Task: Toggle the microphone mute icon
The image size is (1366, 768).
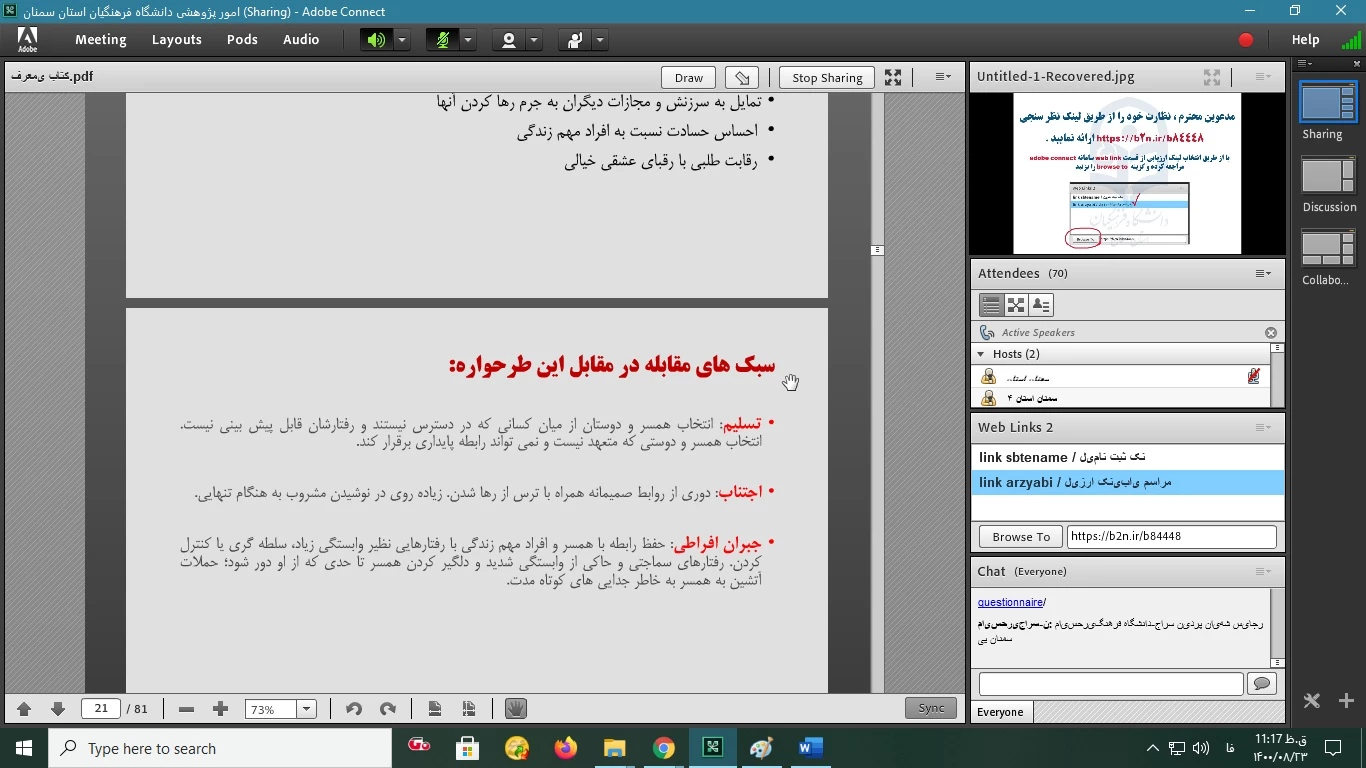Action: pyautogui.click(x=441, y=40)
